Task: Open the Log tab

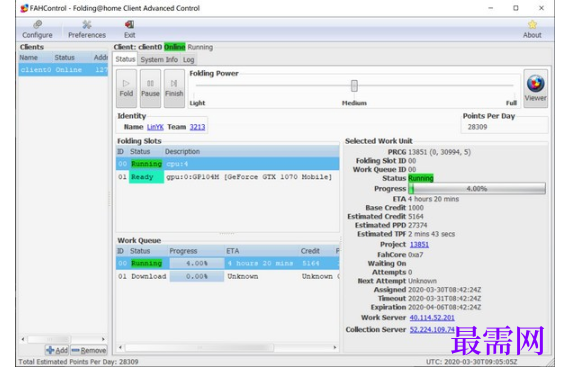Action: (x=189, y=60)
